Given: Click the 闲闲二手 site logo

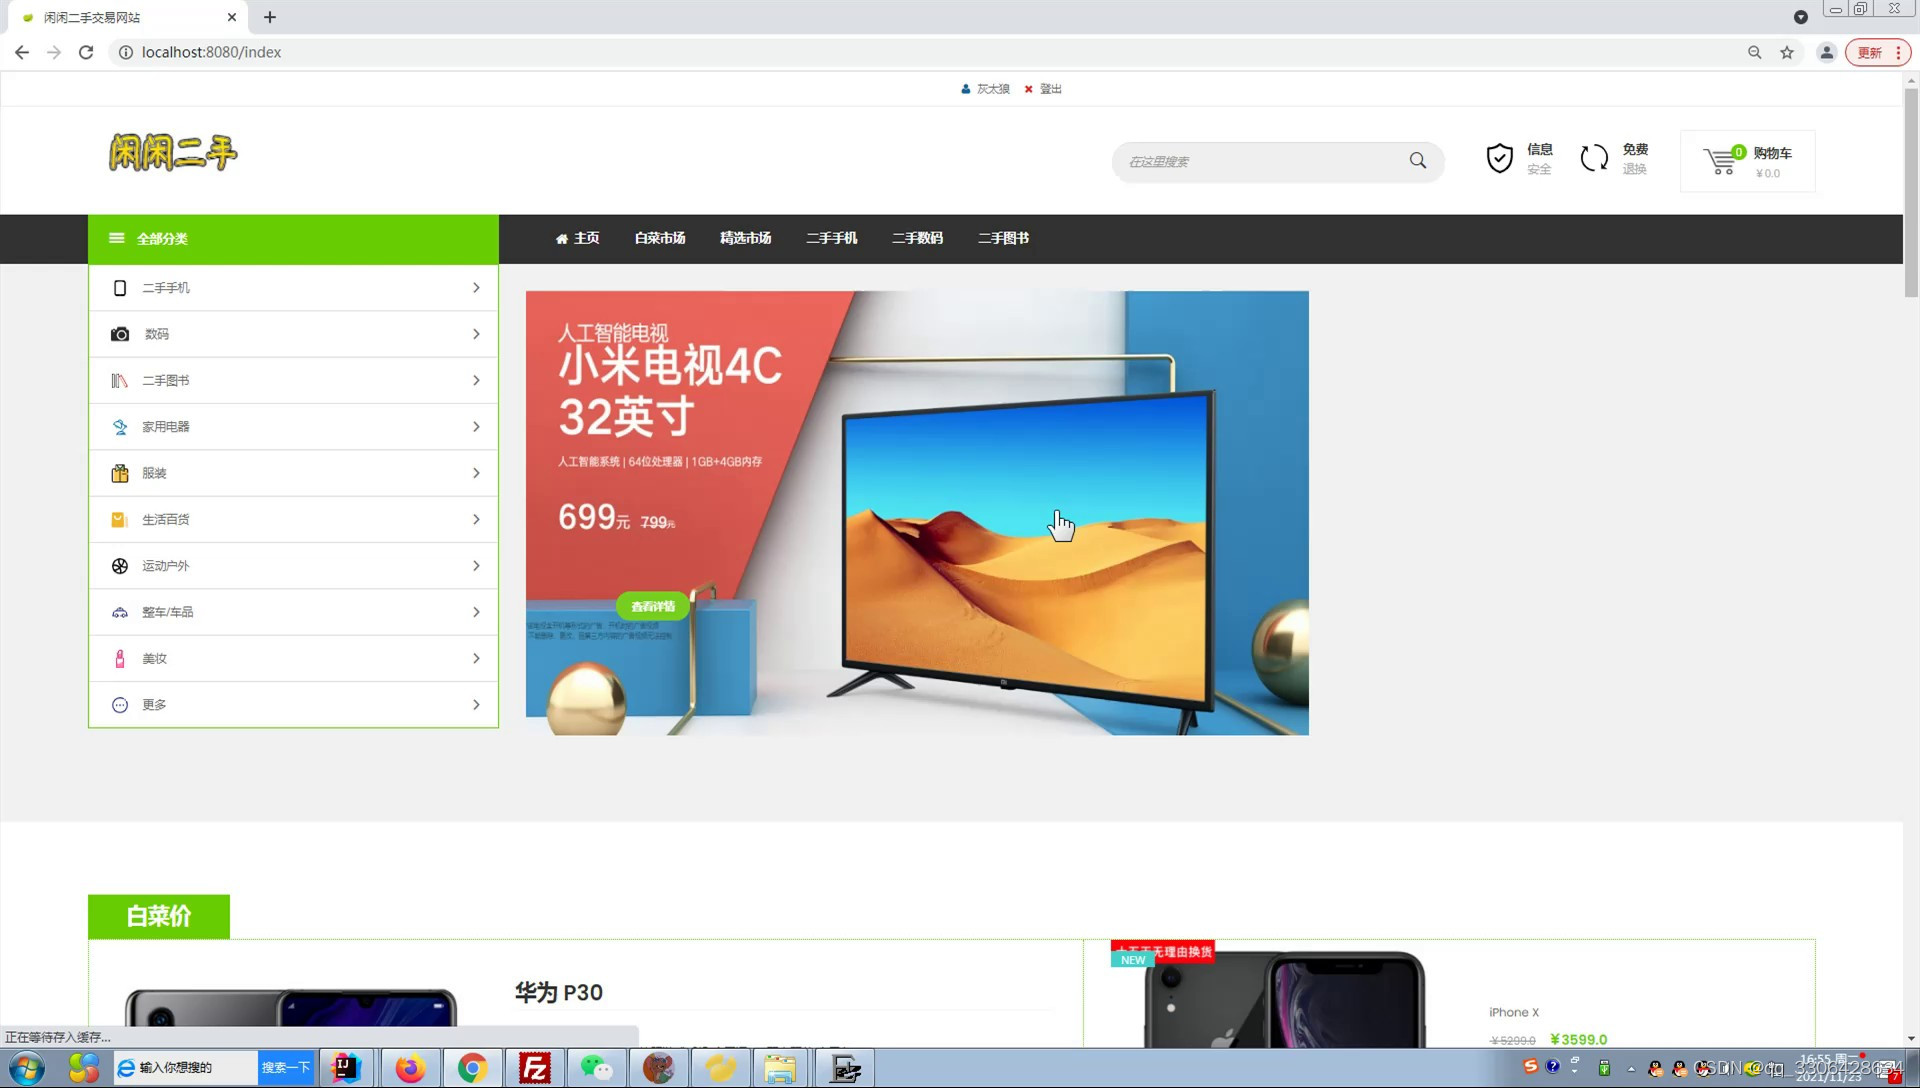Looking at the screenshot, I should [x=173, y=153].
